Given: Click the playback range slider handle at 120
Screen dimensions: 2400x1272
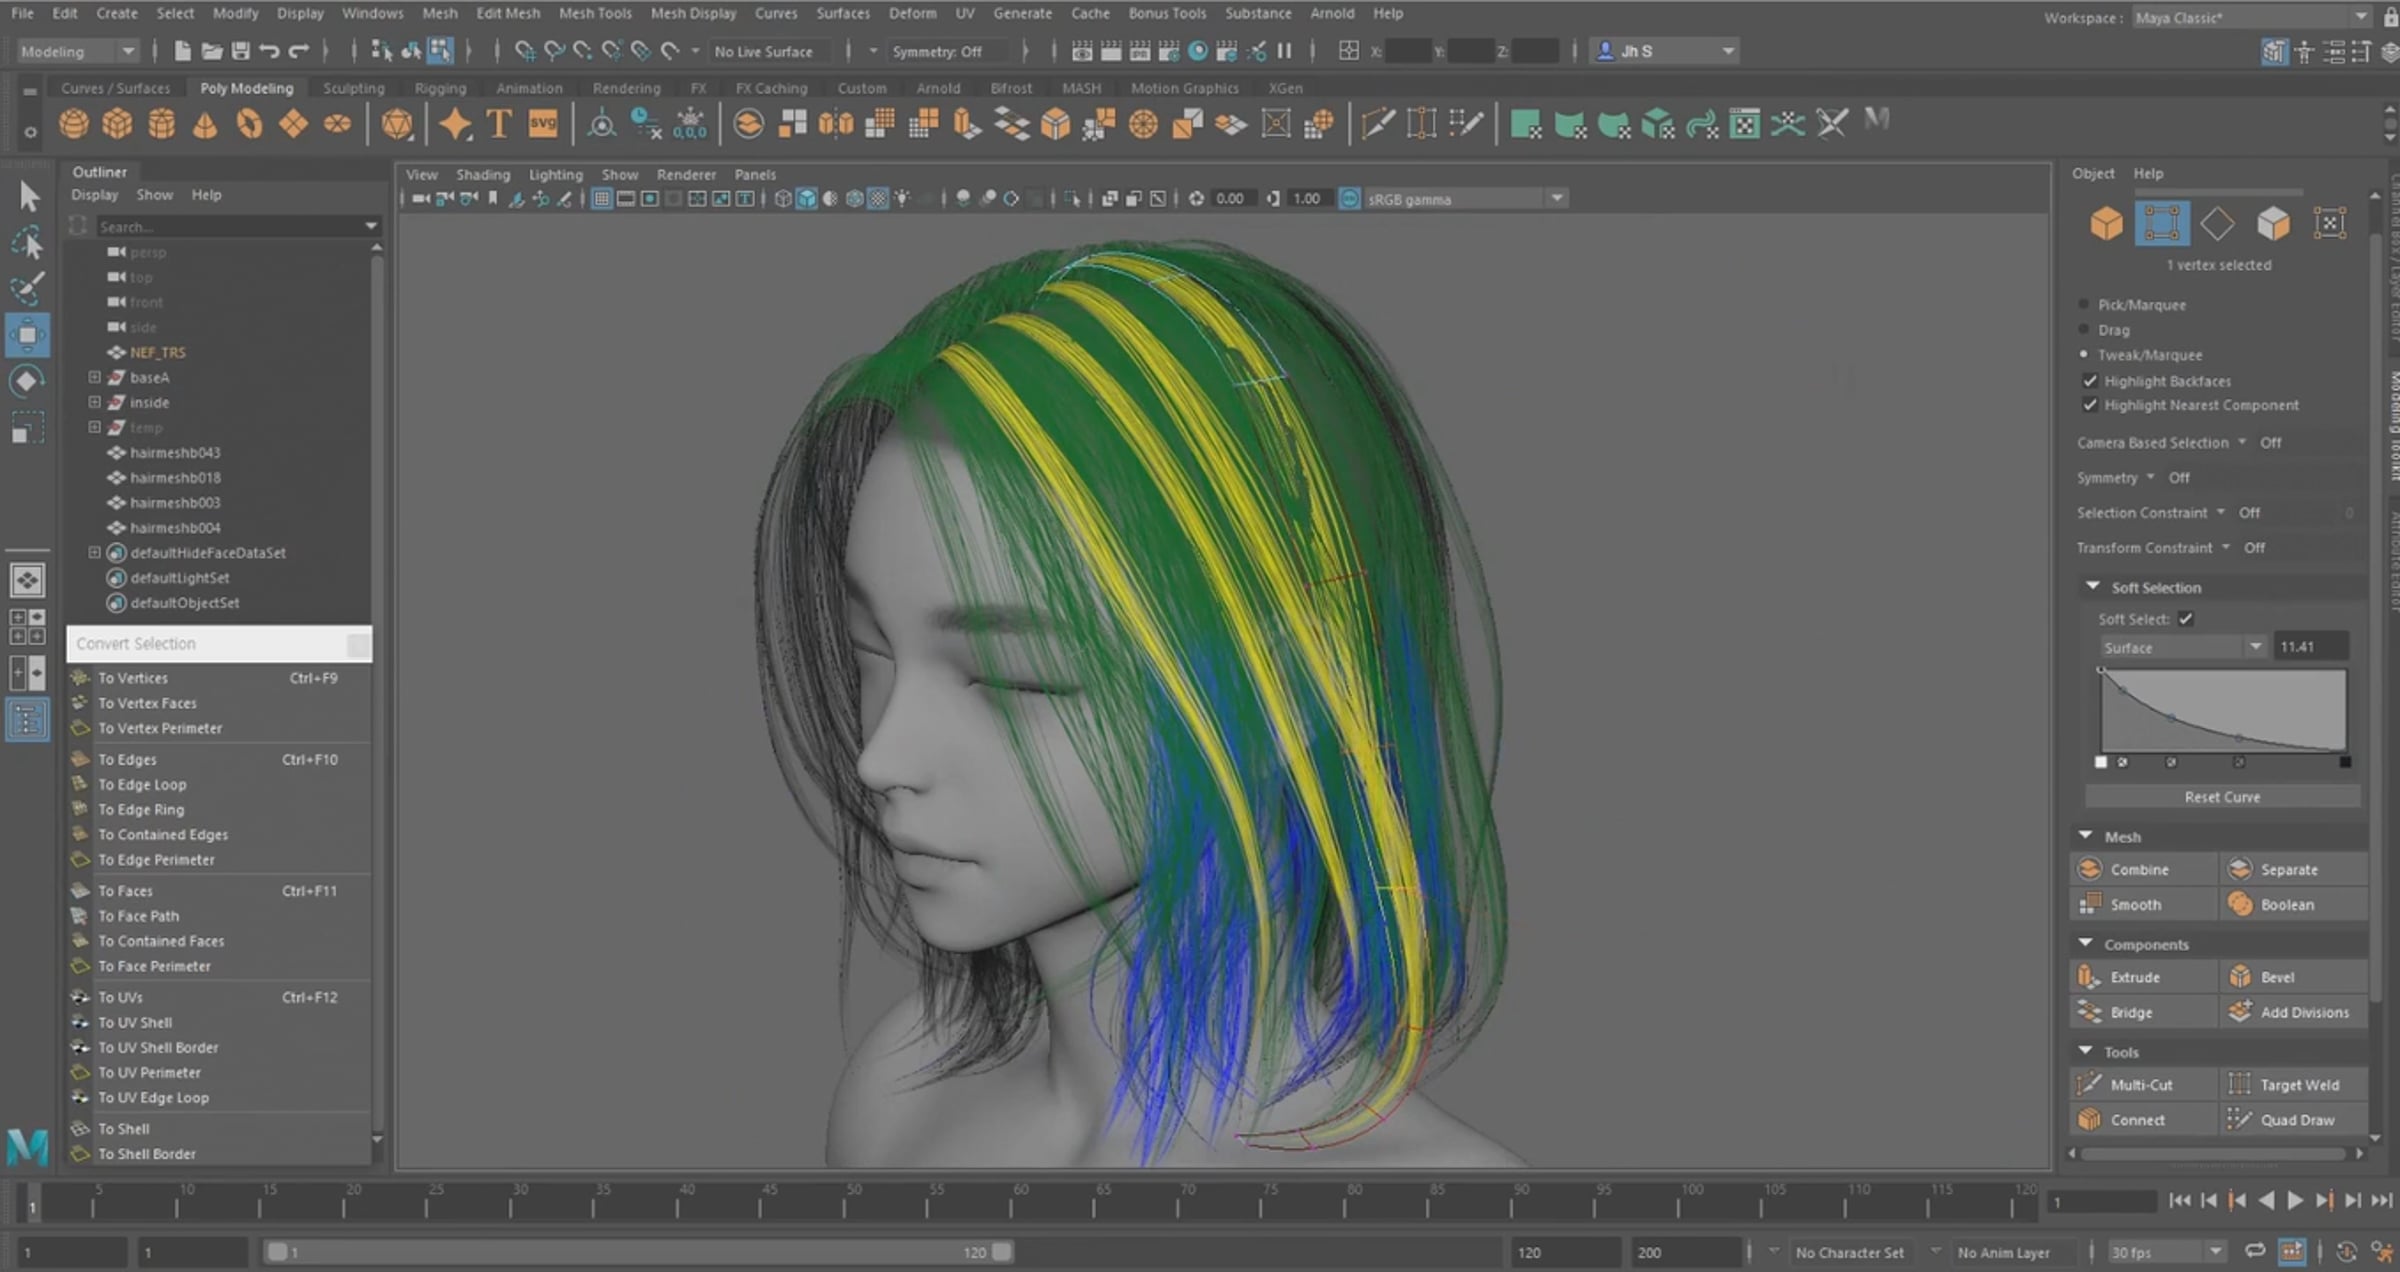Looking at the screenshot, I should [x=1001, y=1251].
